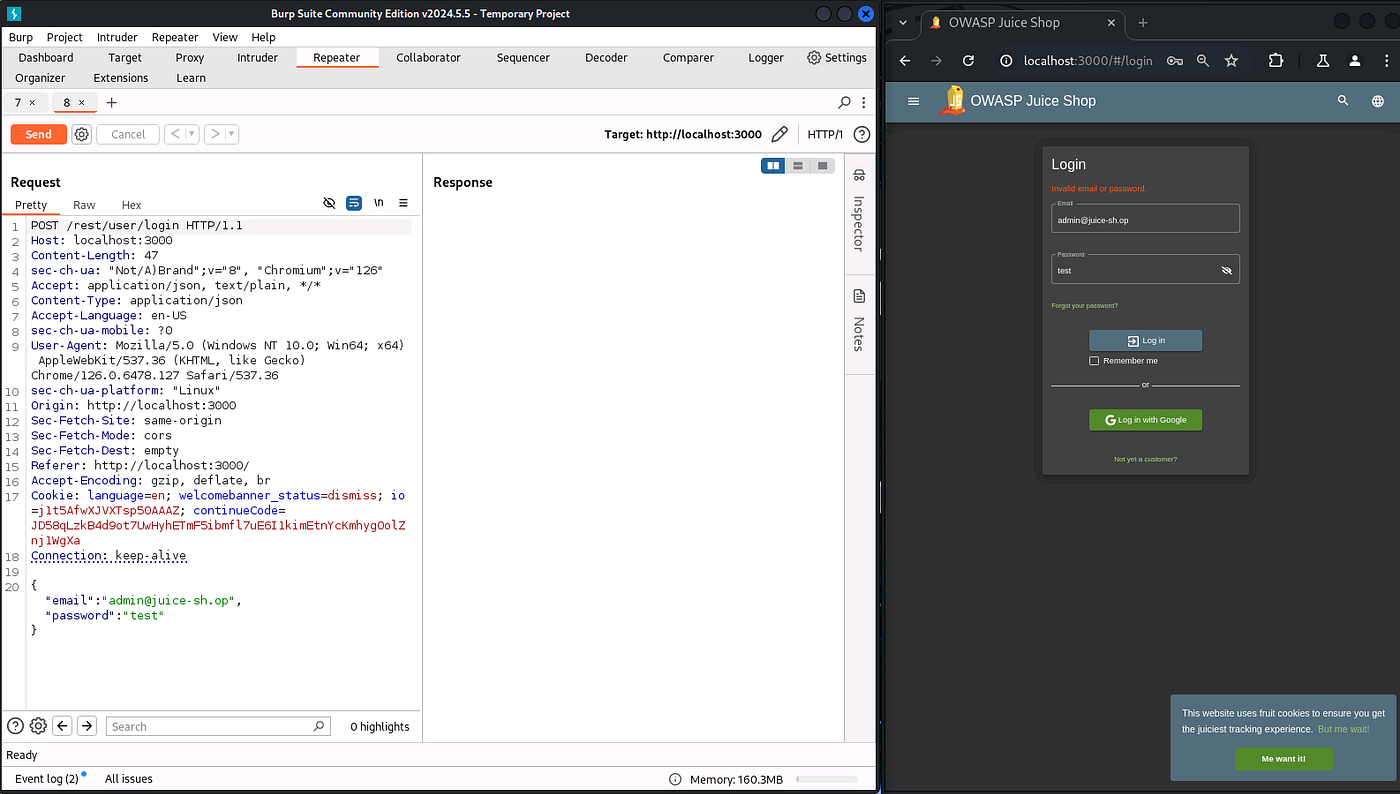Open saved passwords key icon
The image size is (1400, 794).
[1175, 61]
